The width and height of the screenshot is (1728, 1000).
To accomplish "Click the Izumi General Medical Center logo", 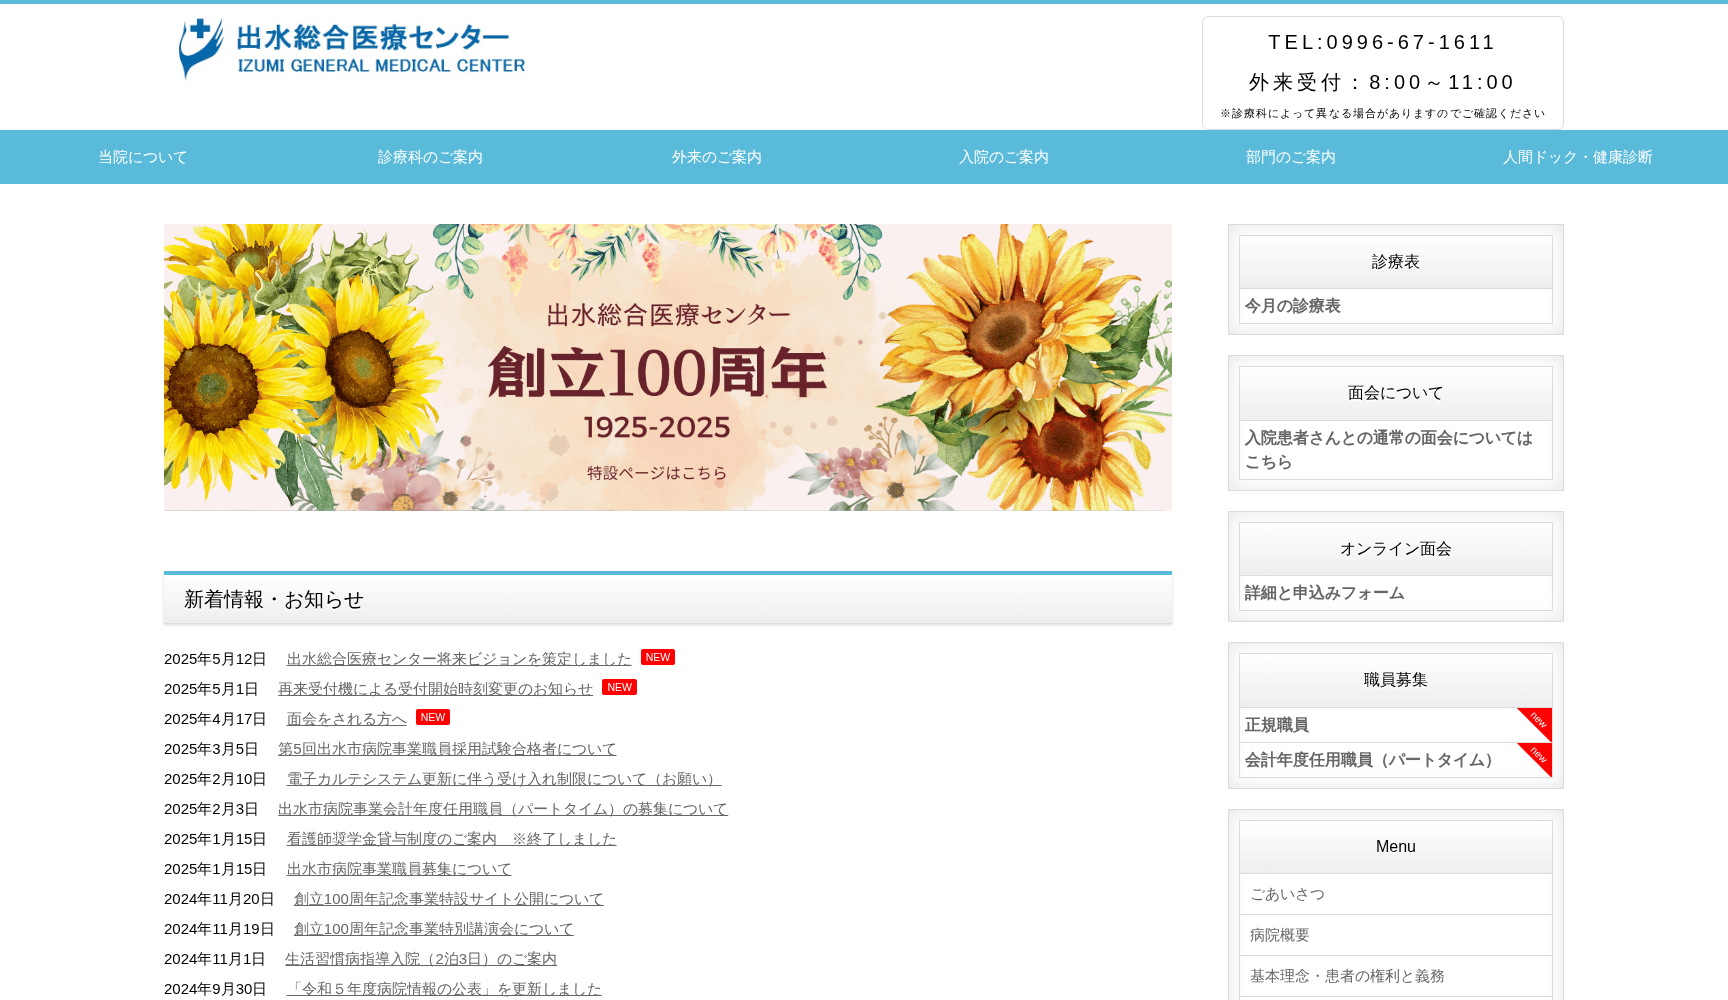I will pyautogui.click(x=350, y=47).
